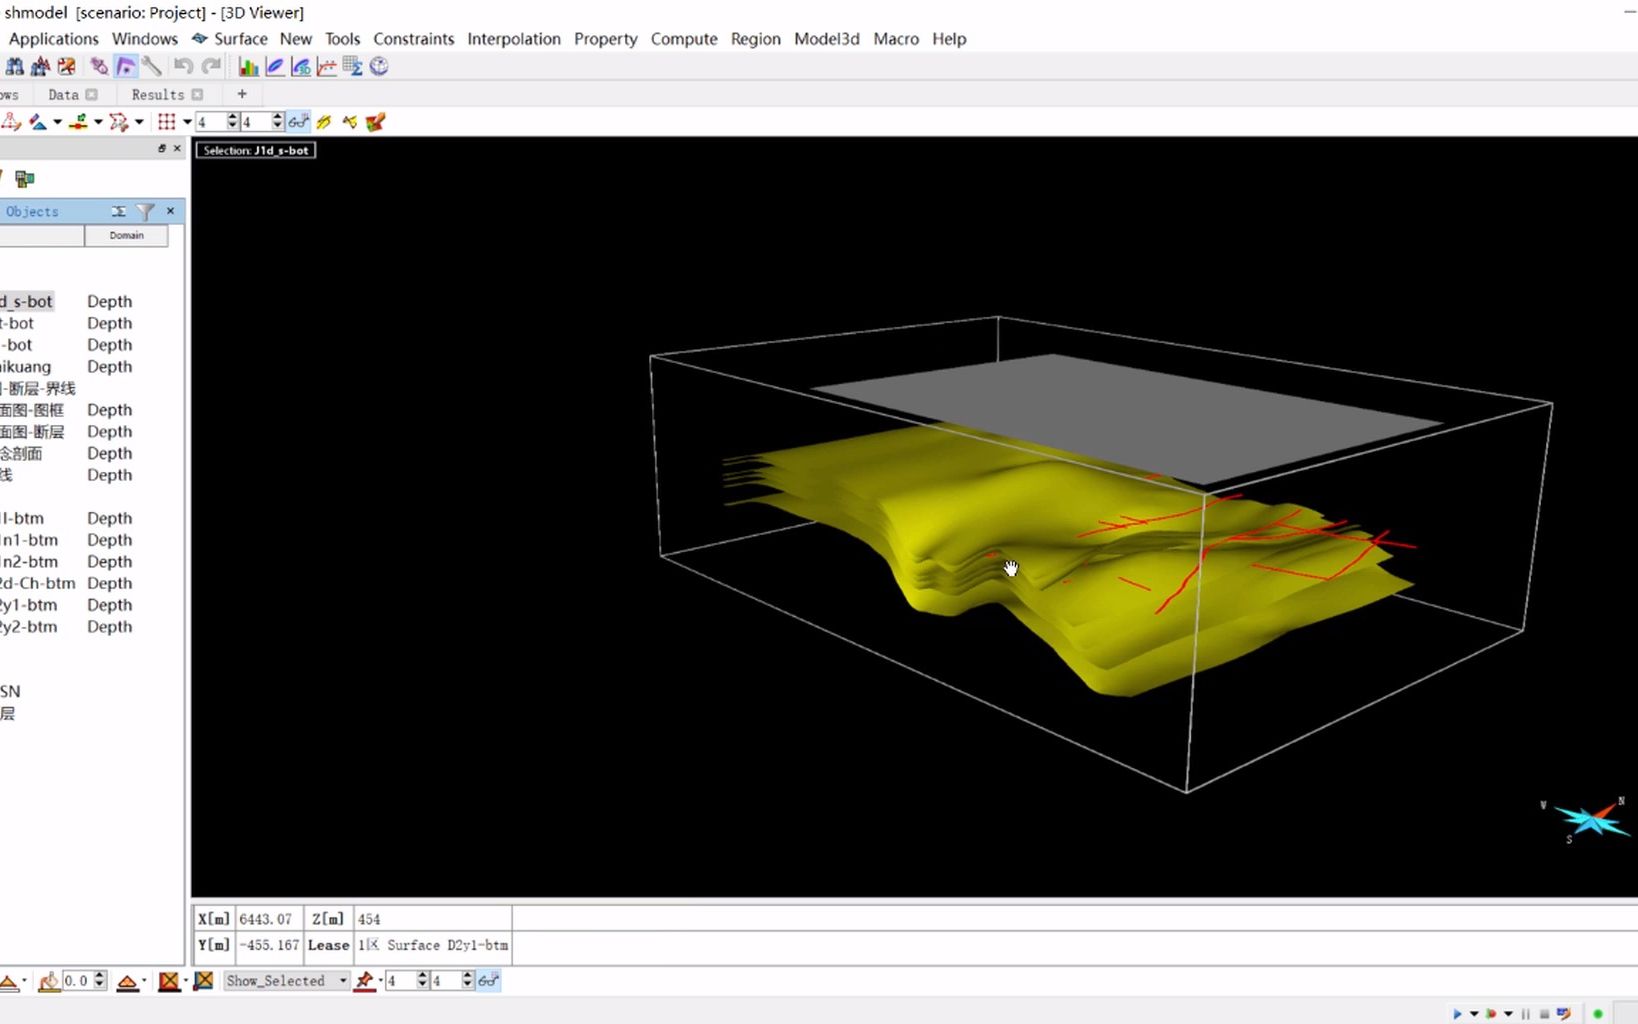
Task: Click the blue 2D curve plot icon
Action: pyautogui.click(x=274, y=67)
